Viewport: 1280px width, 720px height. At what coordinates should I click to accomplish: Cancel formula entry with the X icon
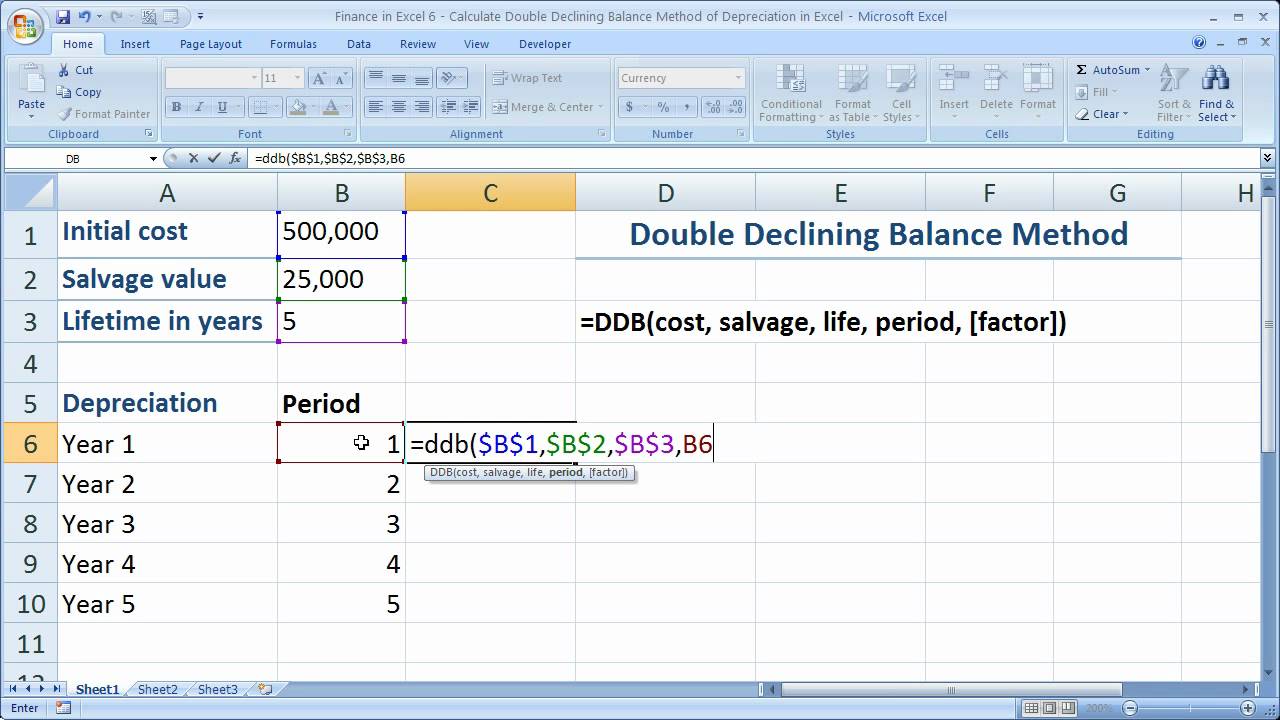coord(193,158)
